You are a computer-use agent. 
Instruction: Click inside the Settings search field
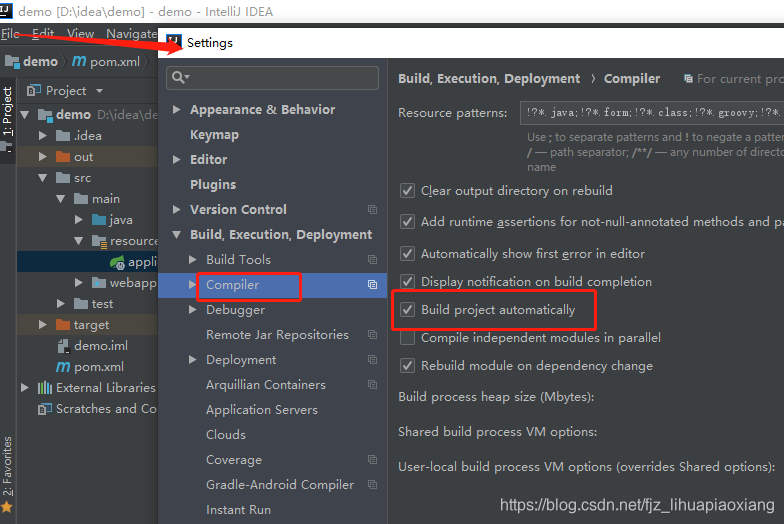tap(272, 78)
